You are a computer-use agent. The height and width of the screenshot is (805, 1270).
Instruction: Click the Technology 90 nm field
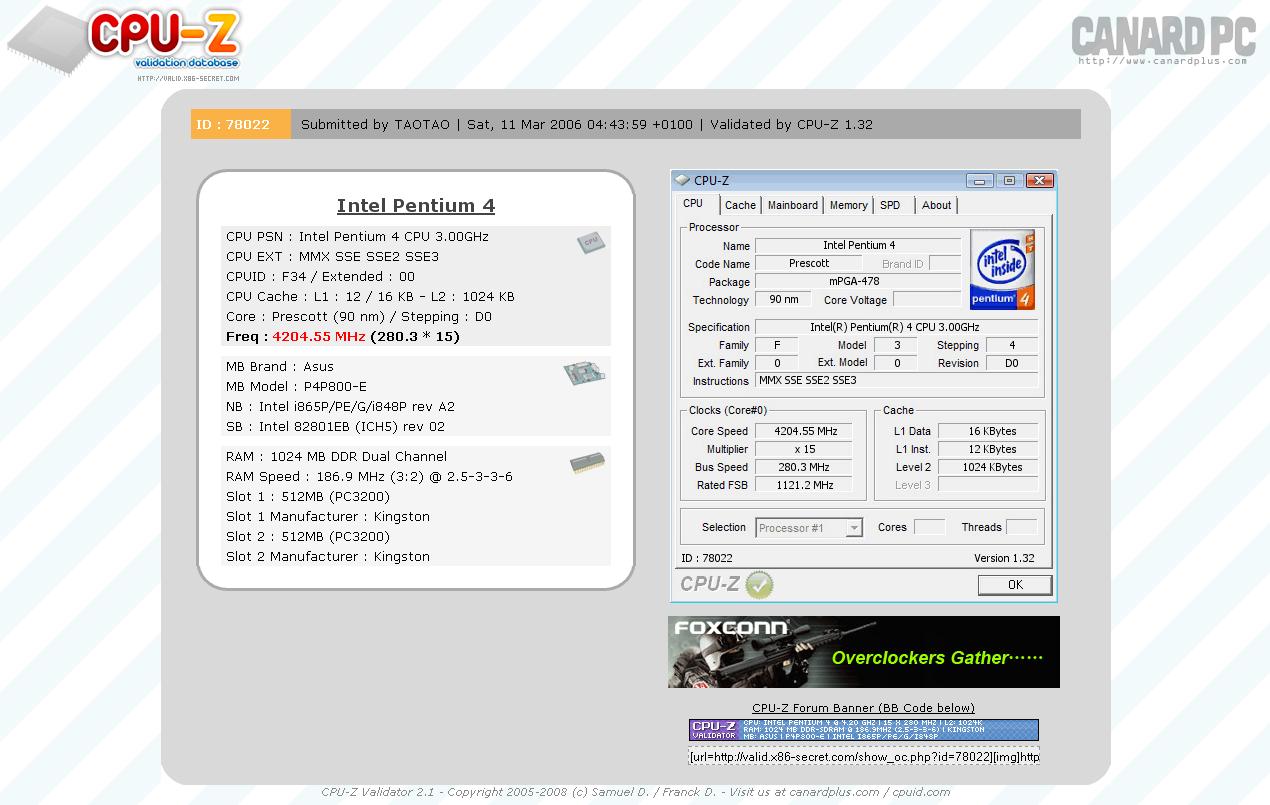pyautogui.click(x=783, y=299)
